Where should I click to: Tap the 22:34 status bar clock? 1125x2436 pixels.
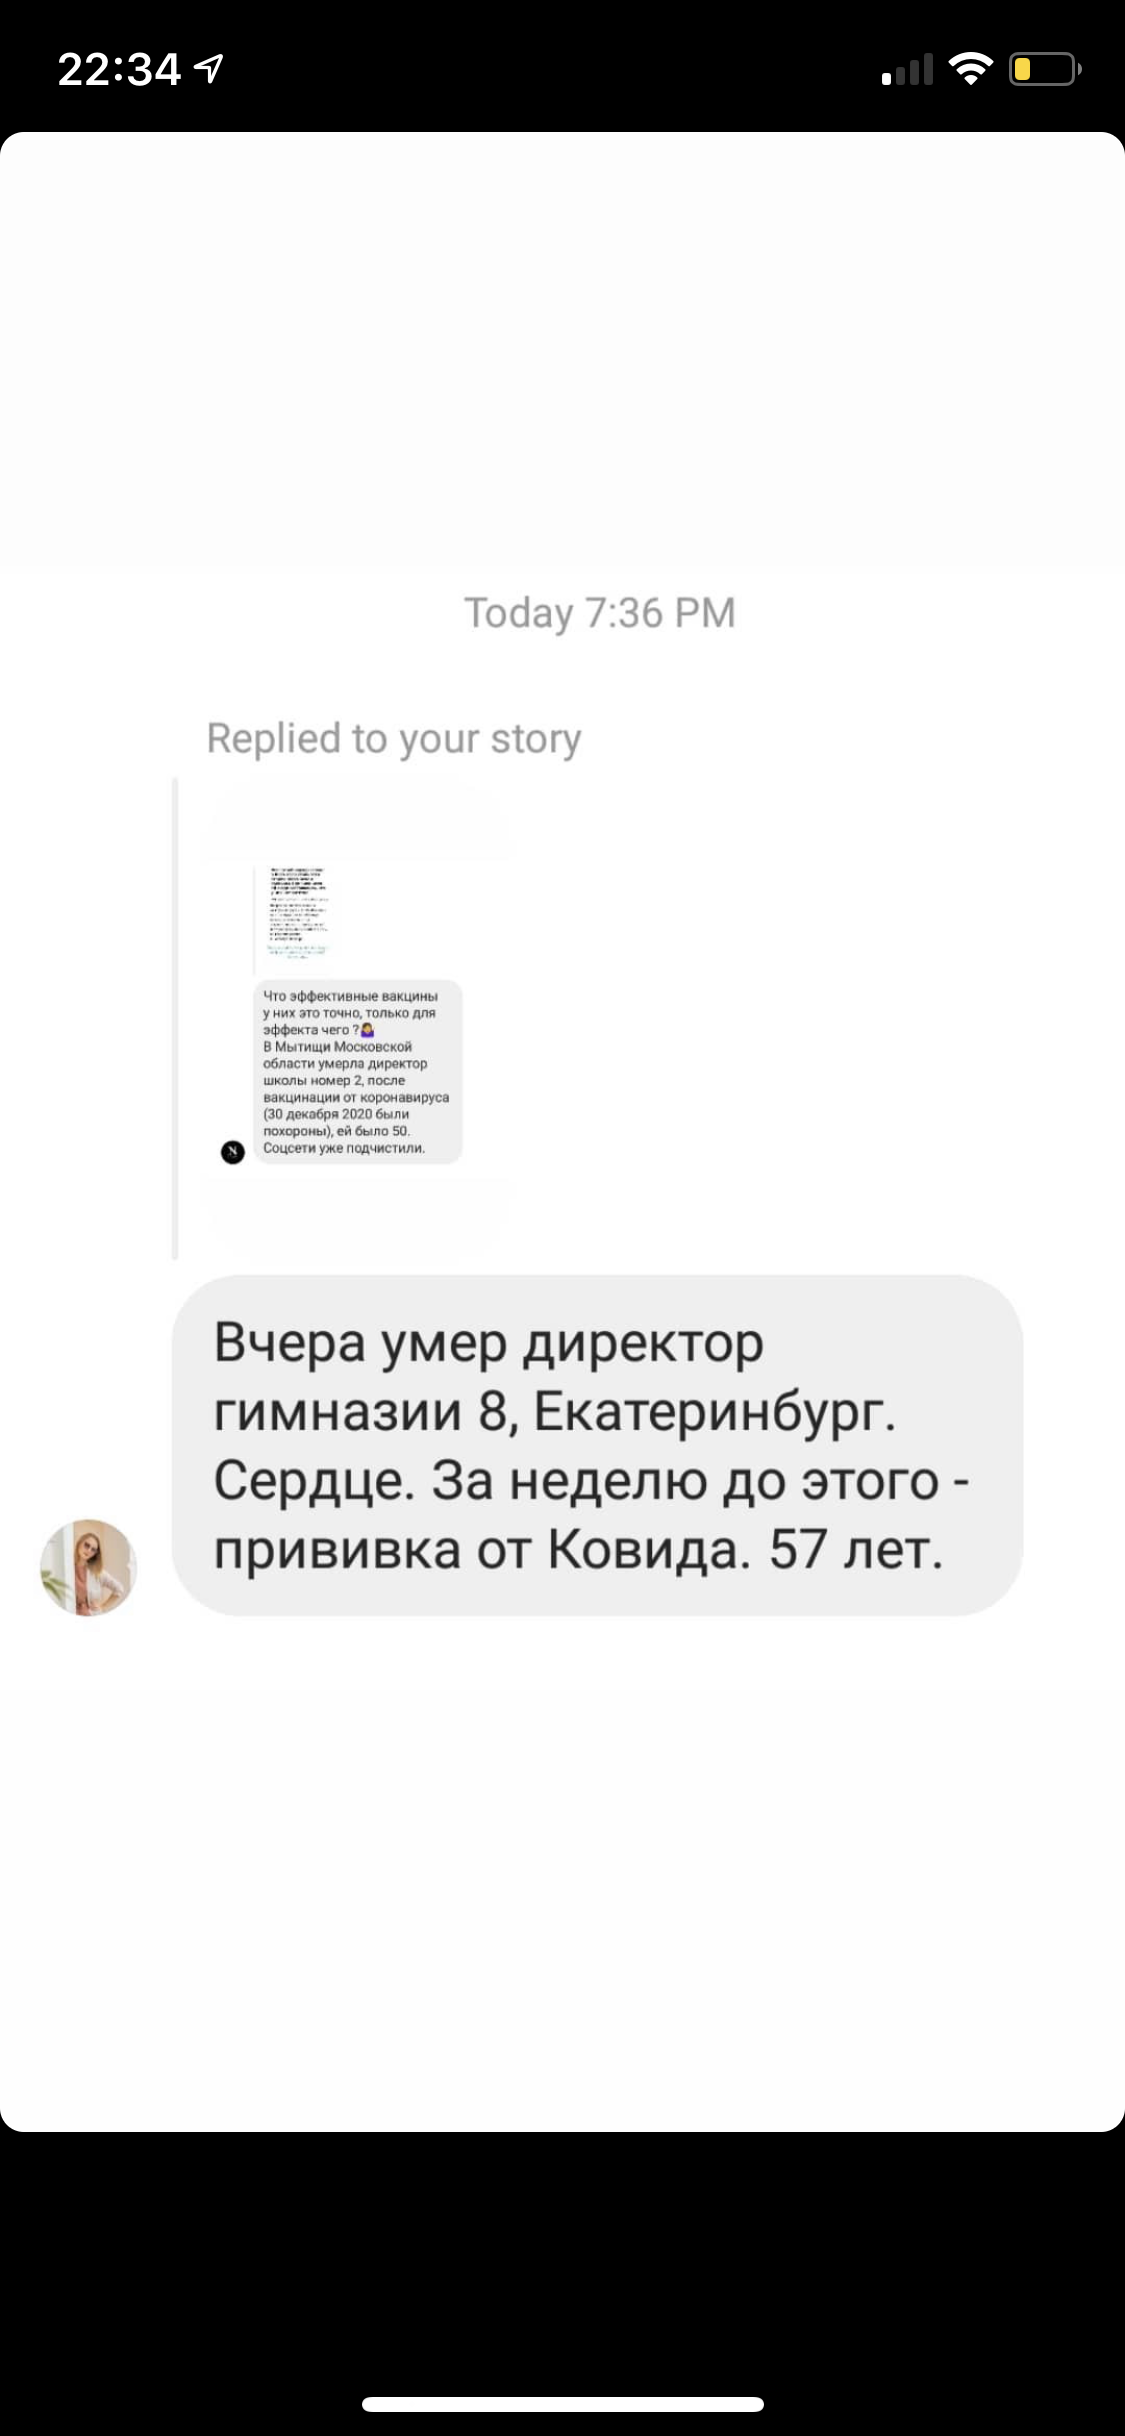(x=119, y=69)
